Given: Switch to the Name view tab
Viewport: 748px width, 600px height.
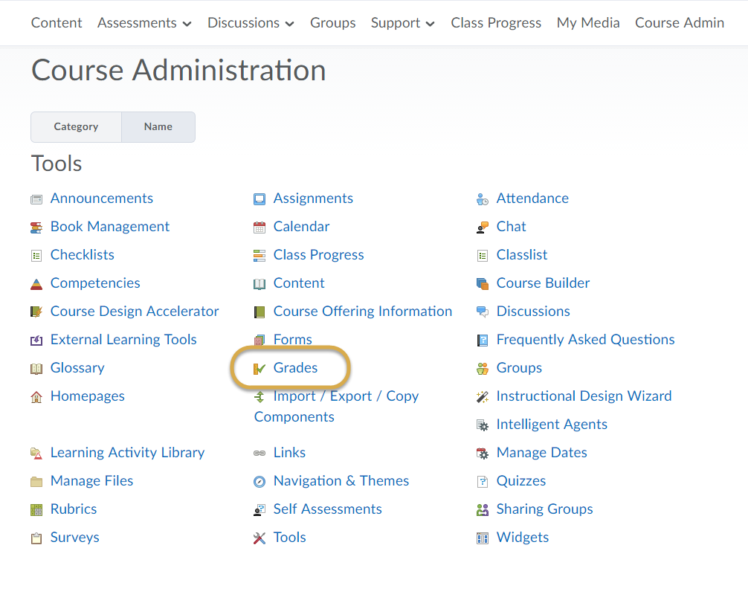Looking at the screenshot, I should coord(158,127).
